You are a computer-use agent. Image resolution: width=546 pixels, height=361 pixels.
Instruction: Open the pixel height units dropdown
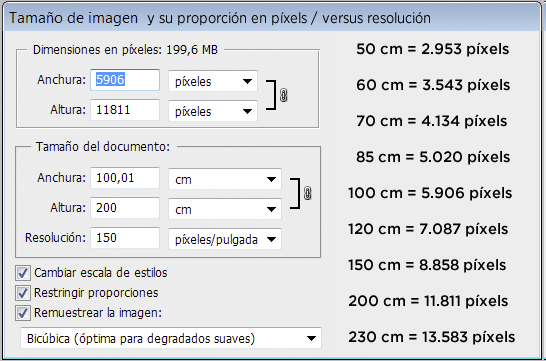213,111
